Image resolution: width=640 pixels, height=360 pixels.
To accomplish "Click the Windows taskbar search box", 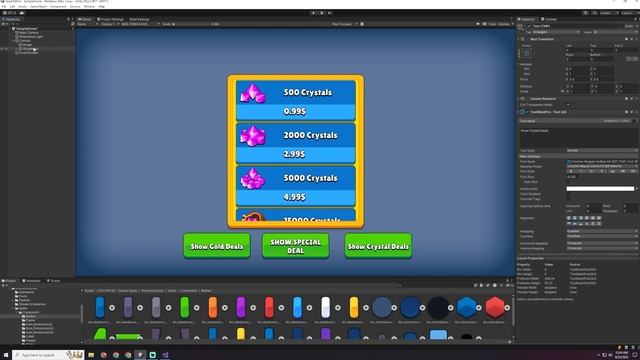I will pos(48,355).
